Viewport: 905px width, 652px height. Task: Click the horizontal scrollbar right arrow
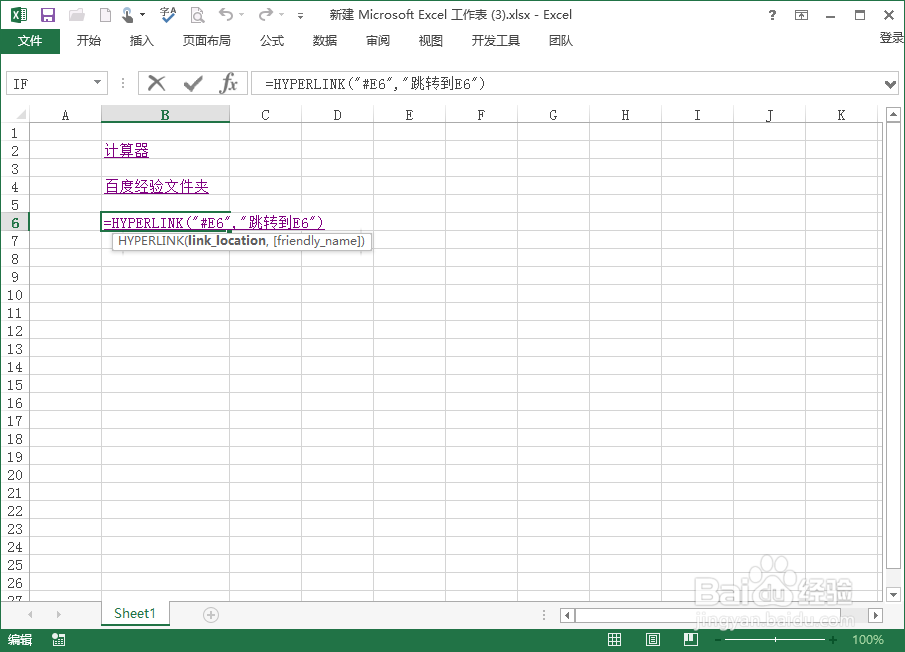pyautogui.click(x=876, y=616)
